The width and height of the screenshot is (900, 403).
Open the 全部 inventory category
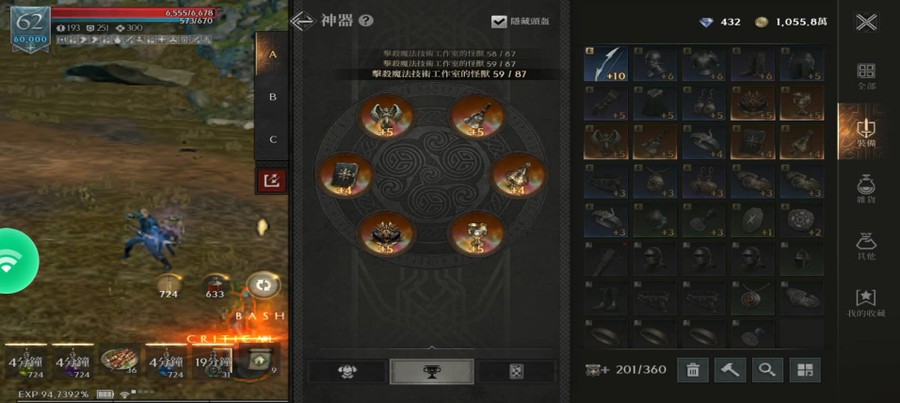click(866, 78)
